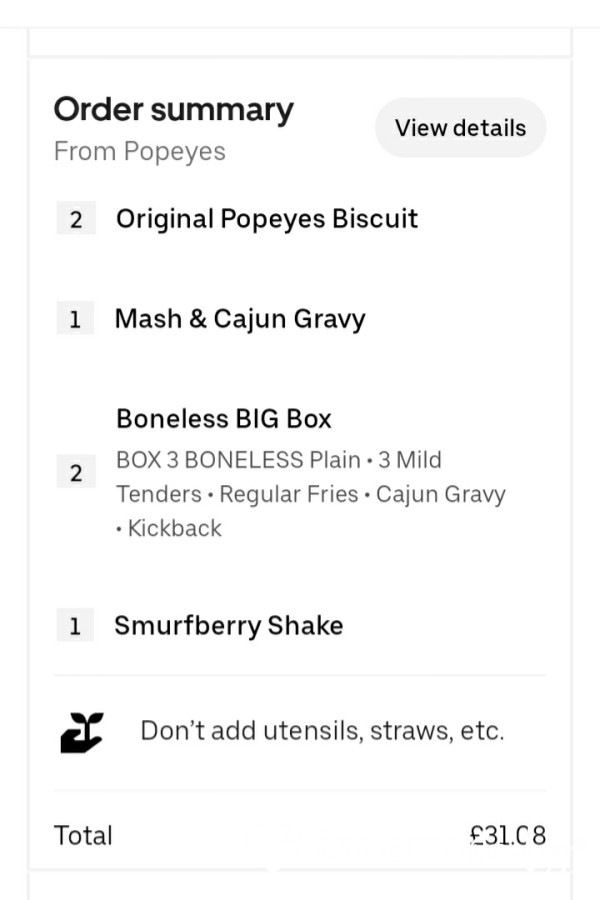
Task: Click quantity badge for Smurfberry Shake
Action: tap(75, 625)
